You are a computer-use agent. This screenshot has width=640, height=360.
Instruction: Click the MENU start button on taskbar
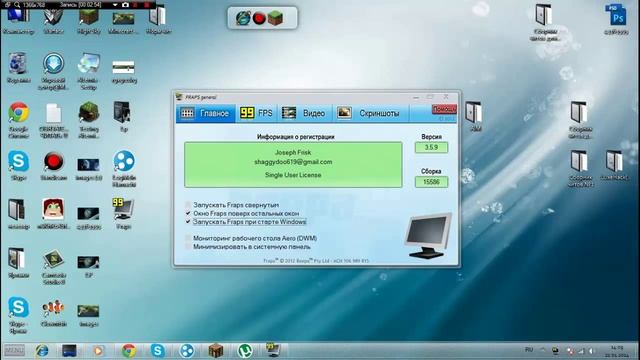(14, 351)
